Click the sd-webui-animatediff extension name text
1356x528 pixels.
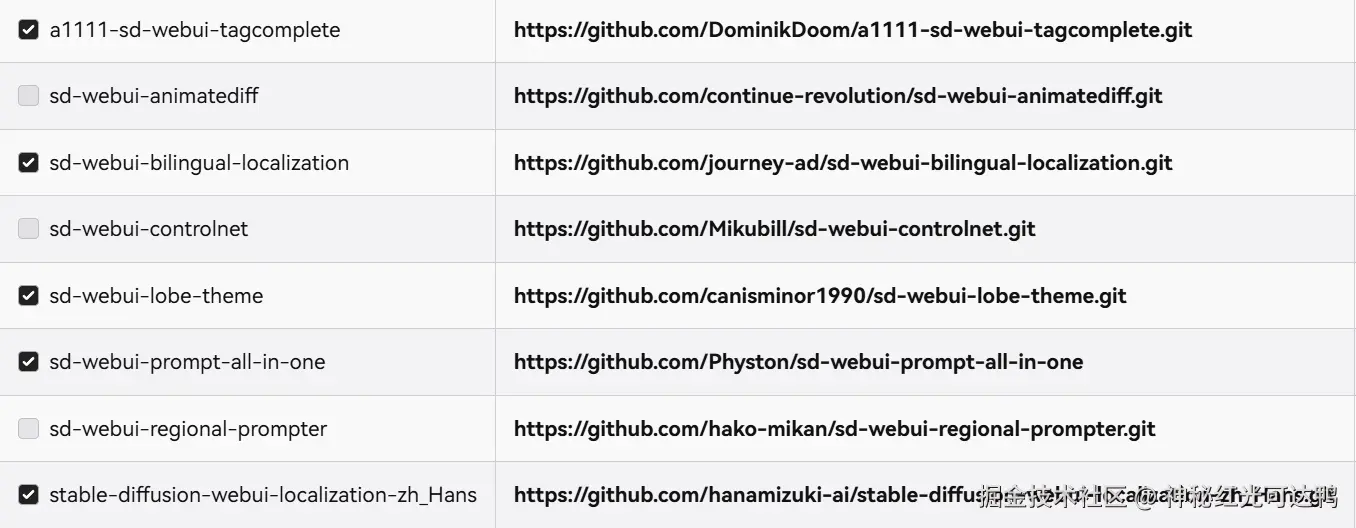154,96
